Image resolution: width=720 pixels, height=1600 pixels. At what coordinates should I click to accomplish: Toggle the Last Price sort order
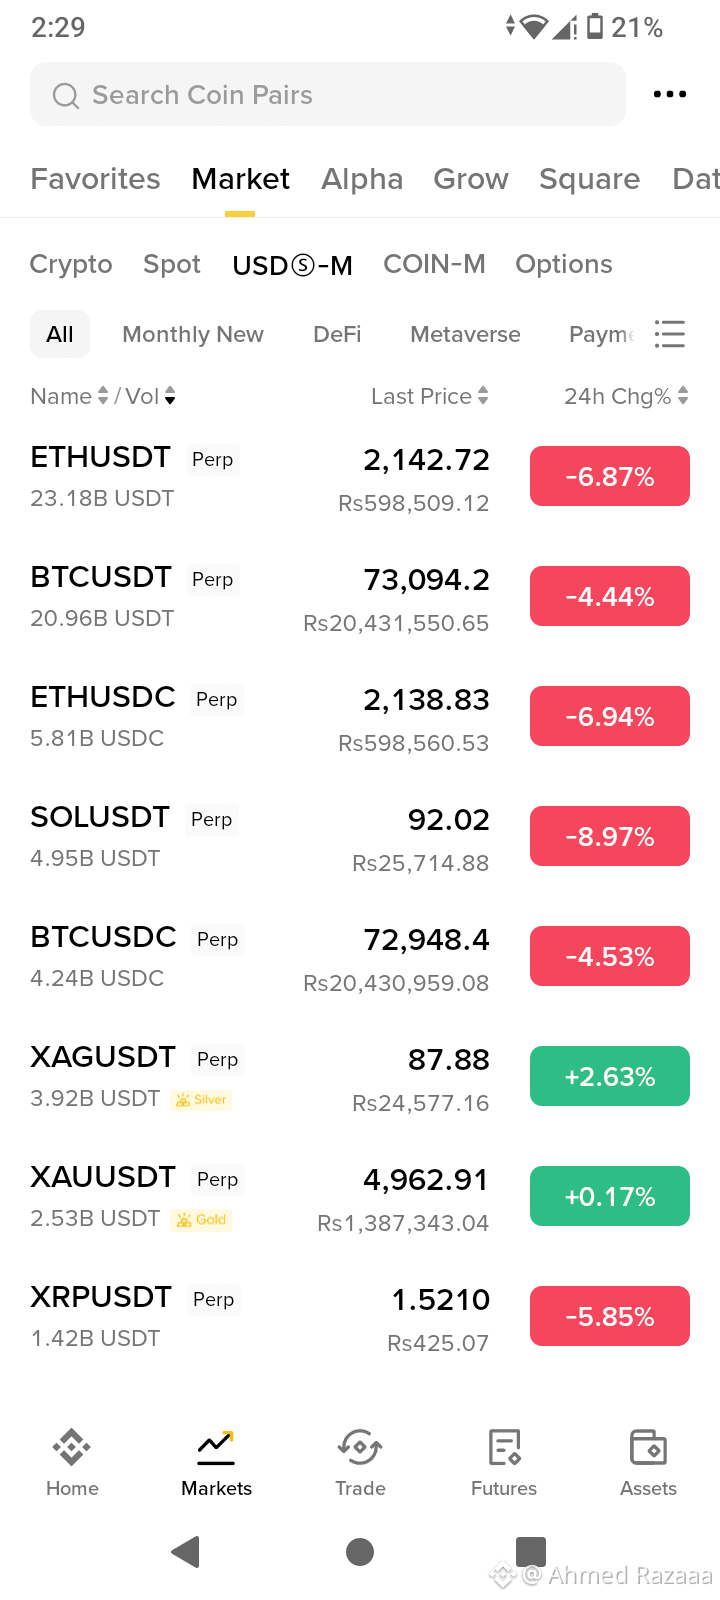[x=430, y=396]
